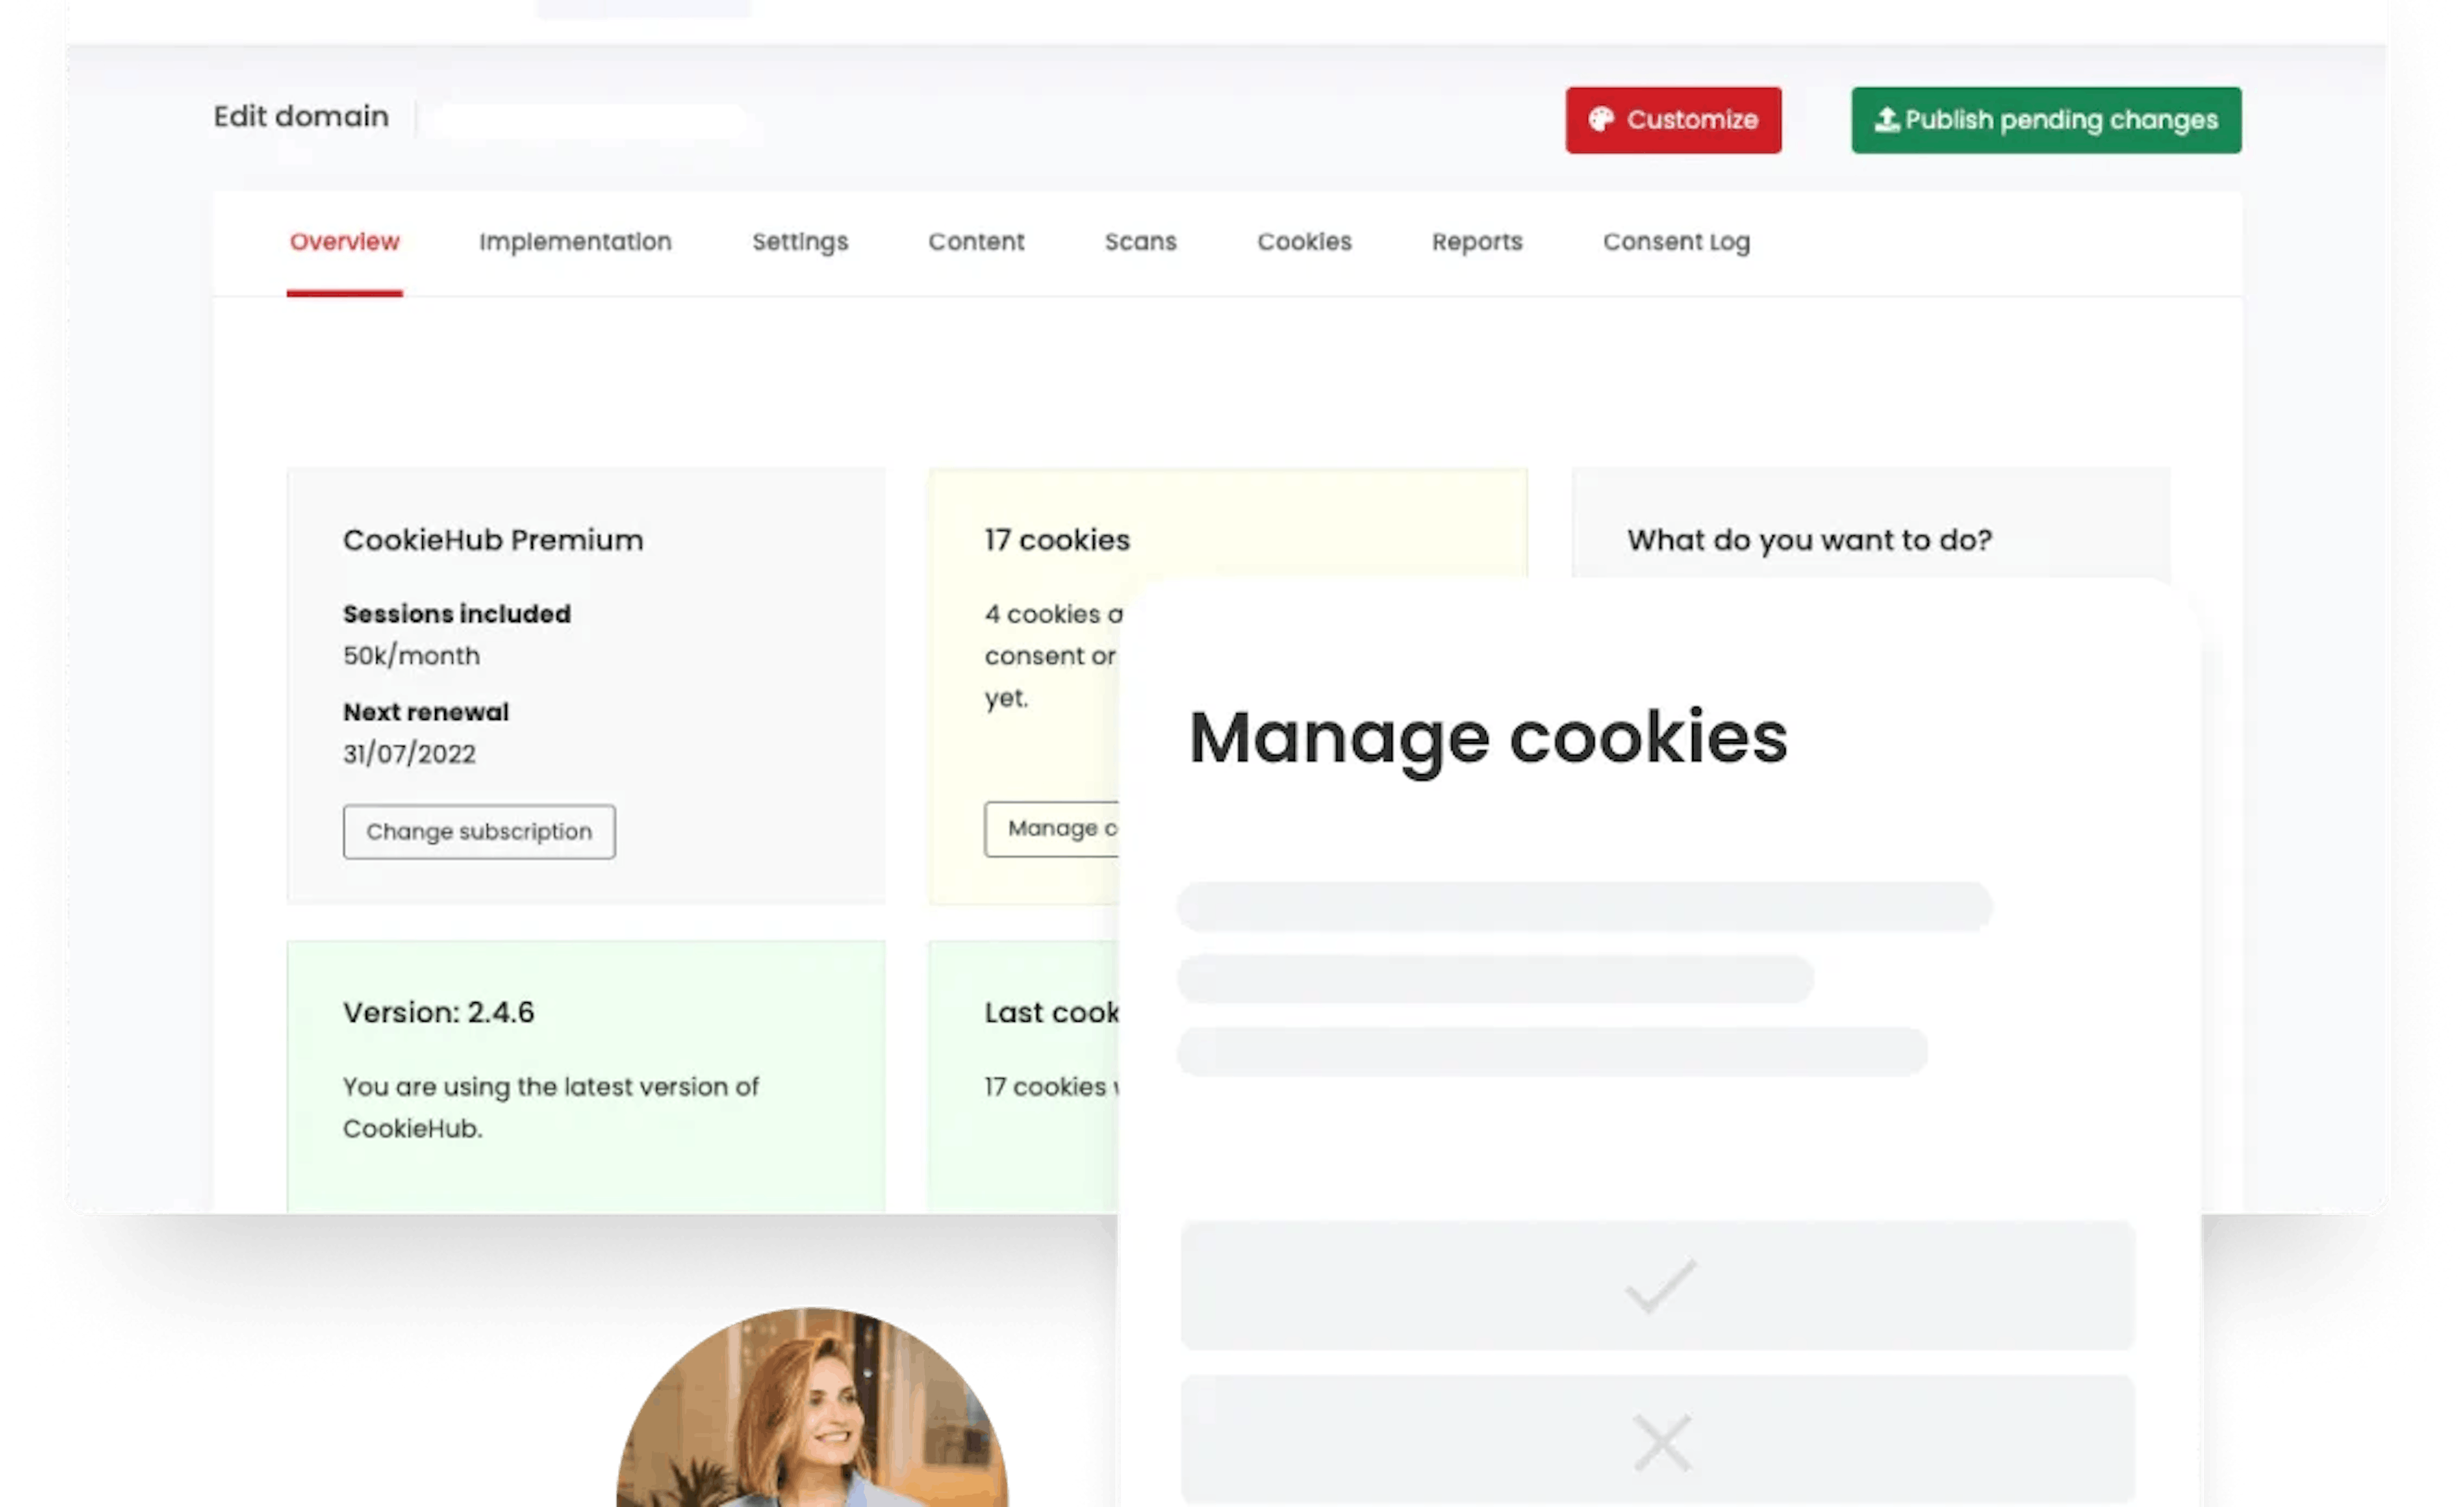Click the 17 cookies card heading

click(x=1057, y=540)
